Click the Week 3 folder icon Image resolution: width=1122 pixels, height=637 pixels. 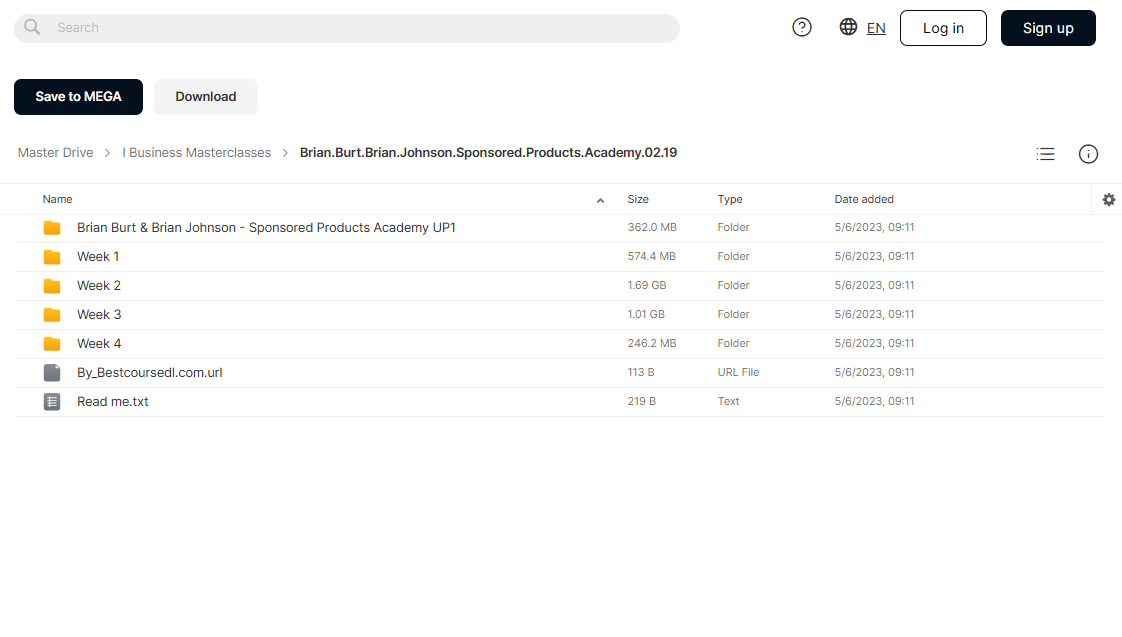[x=52, y=315]
